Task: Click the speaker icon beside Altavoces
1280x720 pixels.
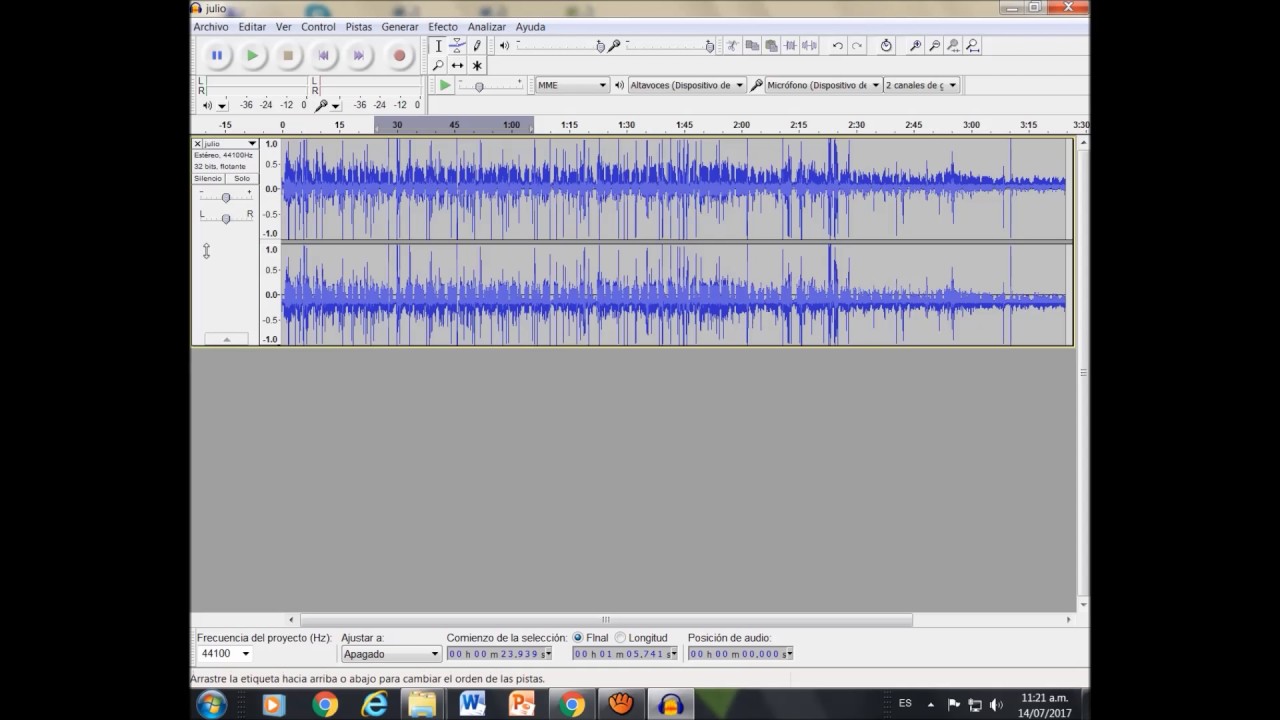Action: click(619, 86)
